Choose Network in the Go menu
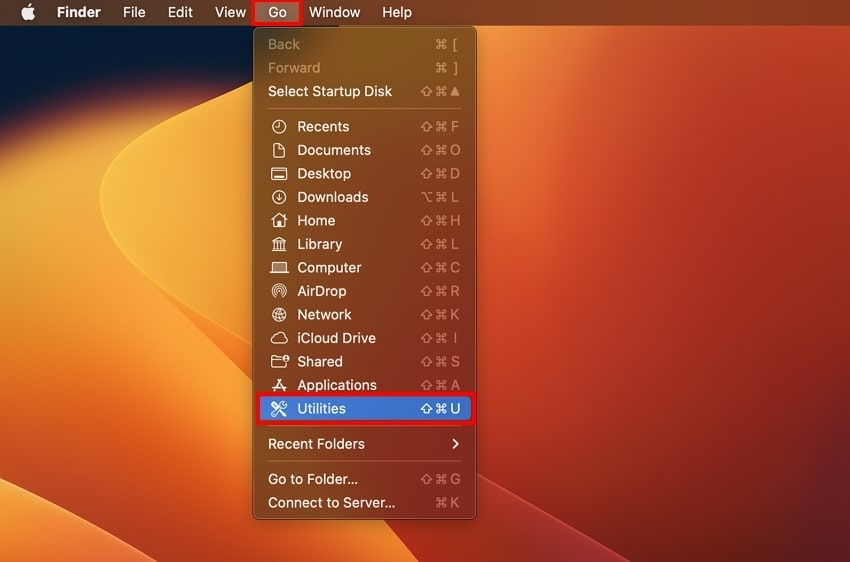Screen dimensions: 850x562 [x=364, y=315]
